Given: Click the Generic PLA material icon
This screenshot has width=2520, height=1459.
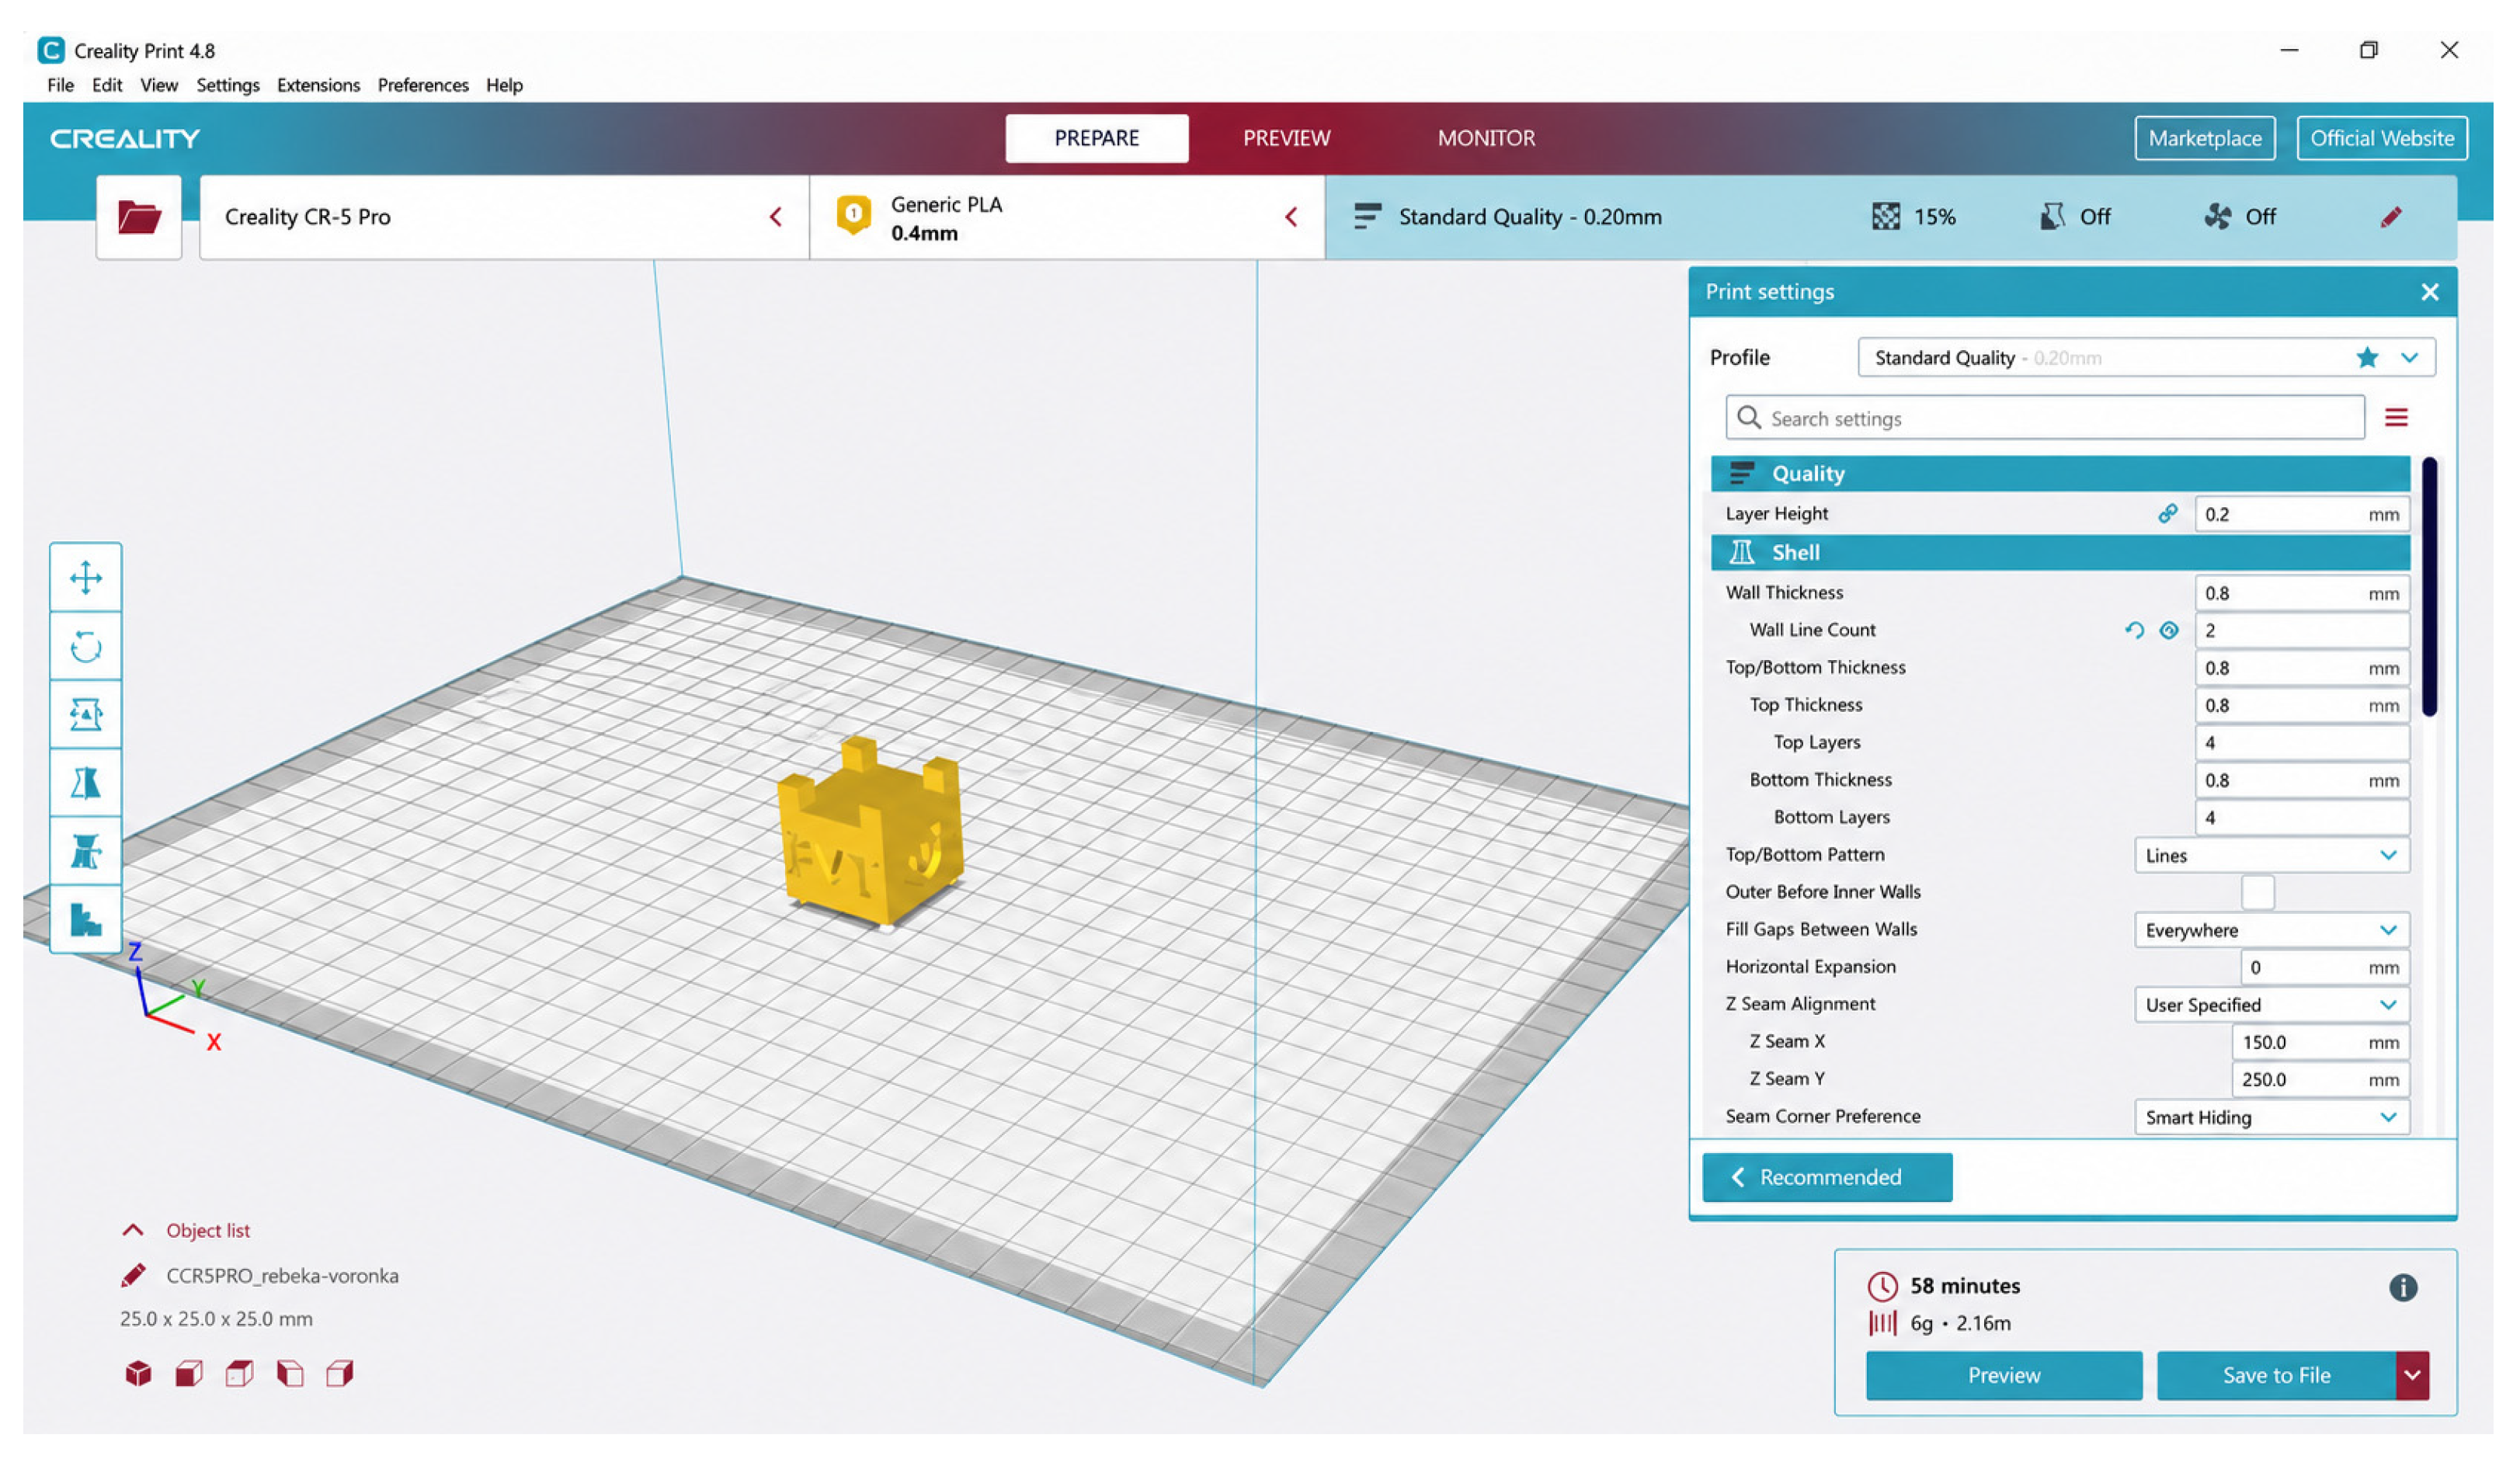Looking at the screenshot, I should pos(853,215).
